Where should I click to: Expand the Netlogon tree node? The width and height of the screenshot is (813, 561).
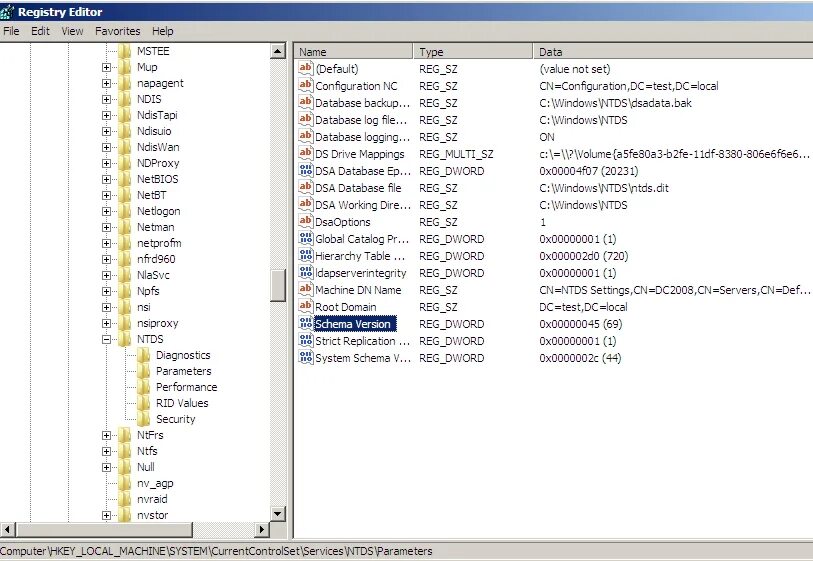coord(106,212)
